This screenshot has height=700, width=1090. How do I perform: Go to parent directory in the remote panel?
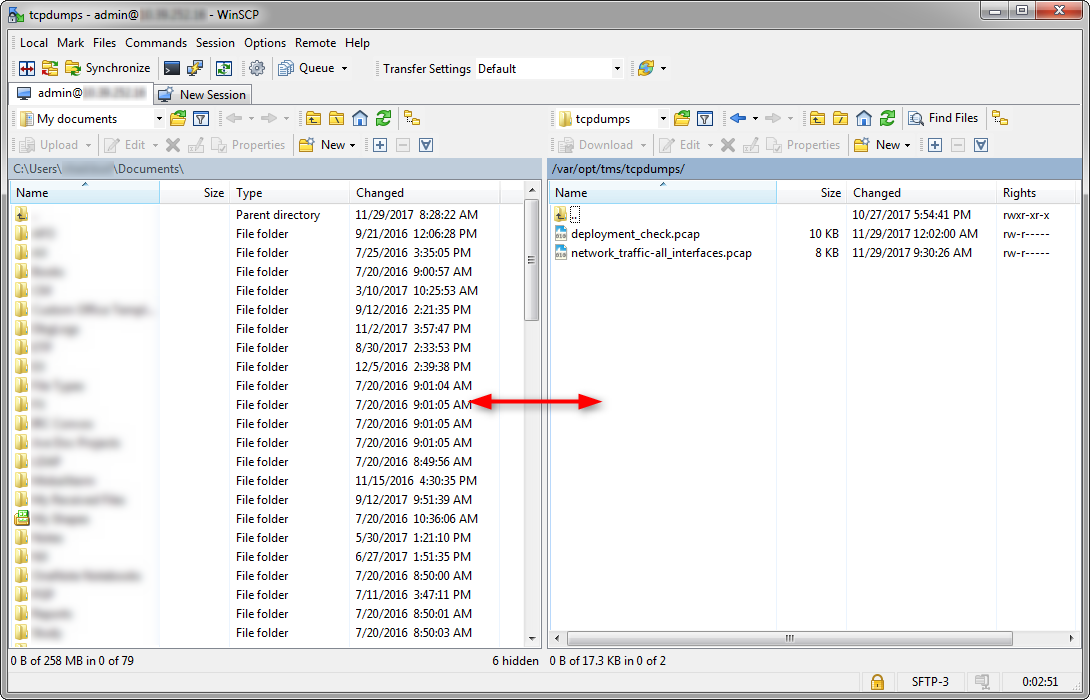[x=816, y=117]
